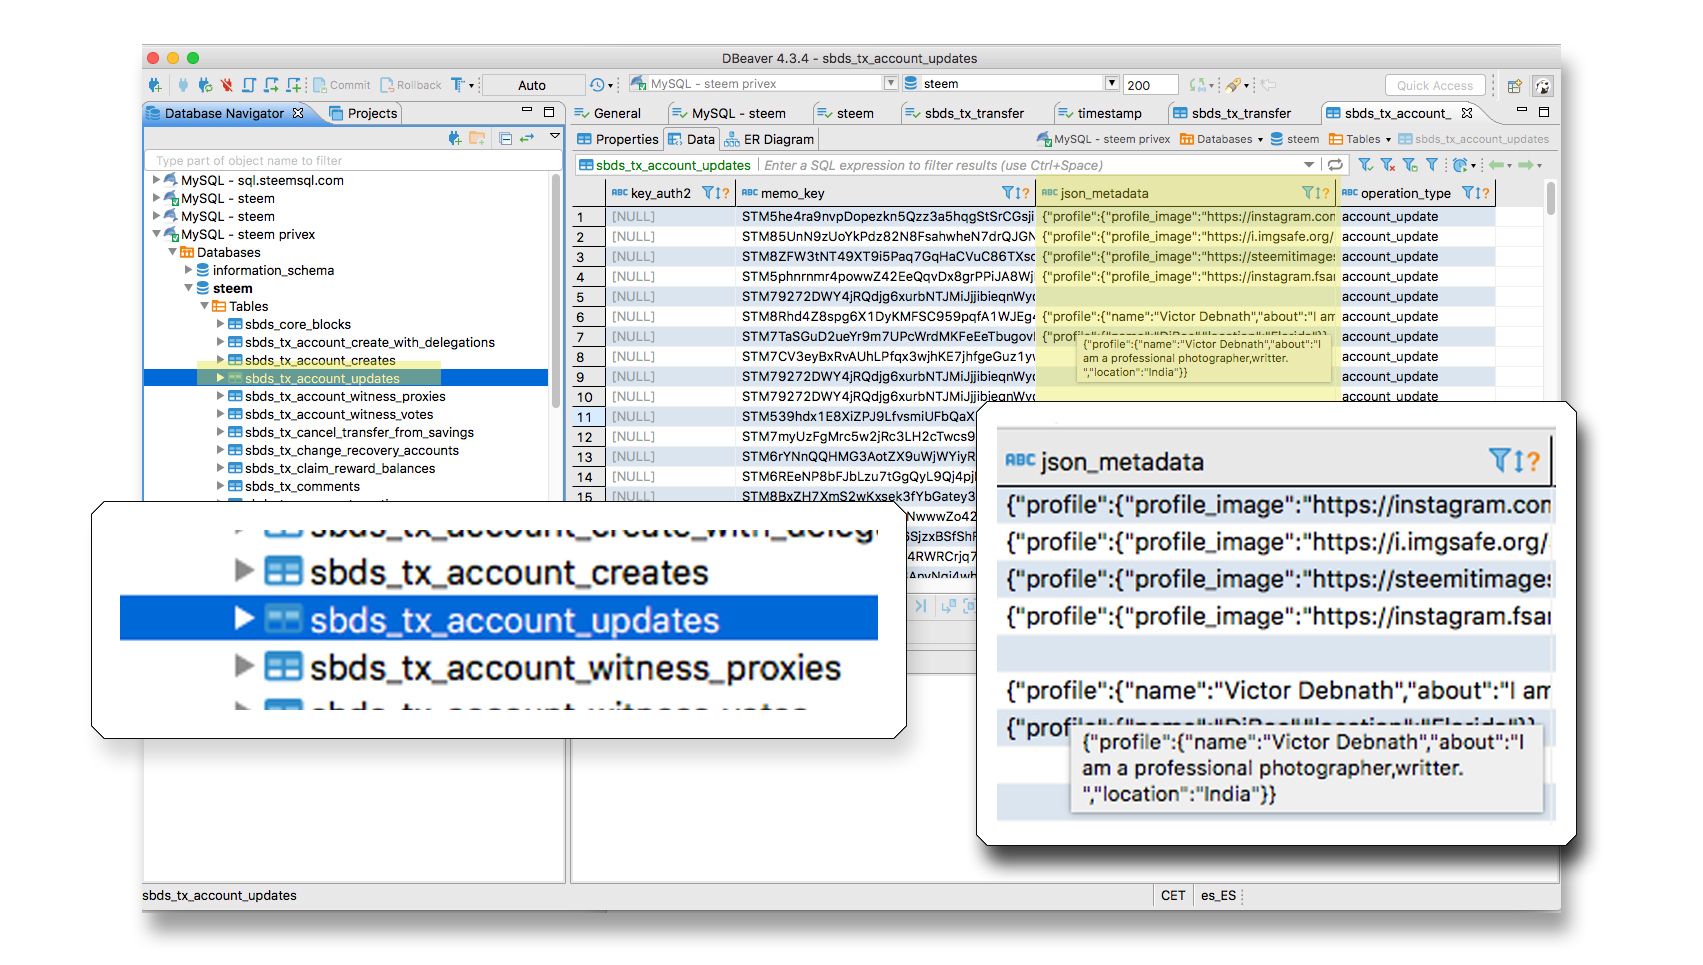Expand 'MySQL - sql.steemsql.com' connection node
The image size is (1703, 965).
pyautogui.click(x=156, y=180)
